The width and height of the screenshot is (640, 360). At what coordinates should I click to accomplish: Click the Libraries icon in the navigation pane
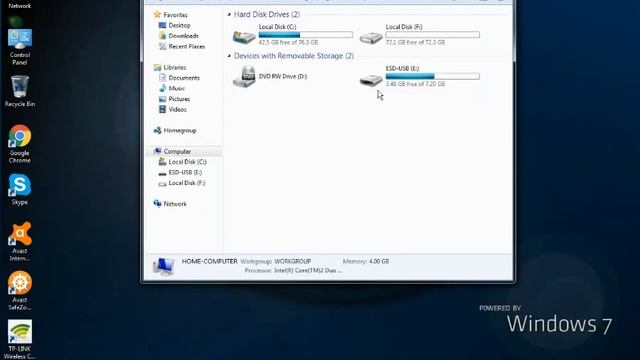(157, 67)
